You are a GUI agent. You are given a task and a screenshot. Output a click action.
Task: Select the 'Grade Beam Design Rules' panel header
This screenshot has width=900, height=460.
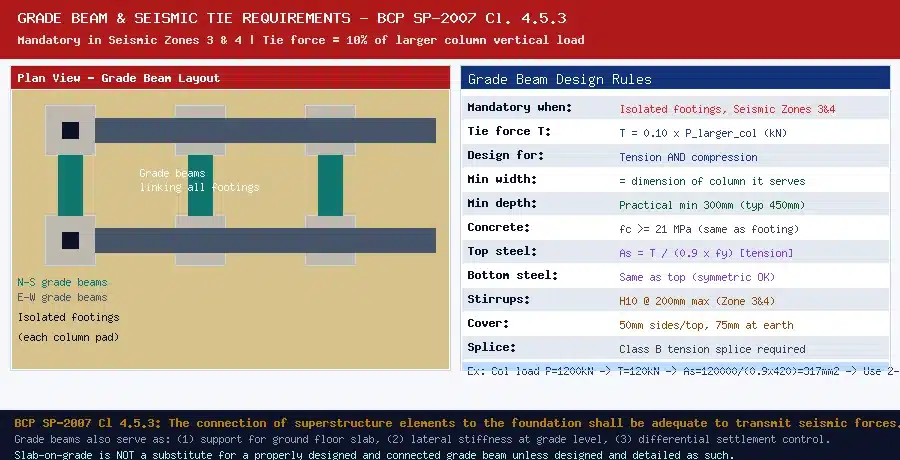pyautogui.click(x=675, y=79)
